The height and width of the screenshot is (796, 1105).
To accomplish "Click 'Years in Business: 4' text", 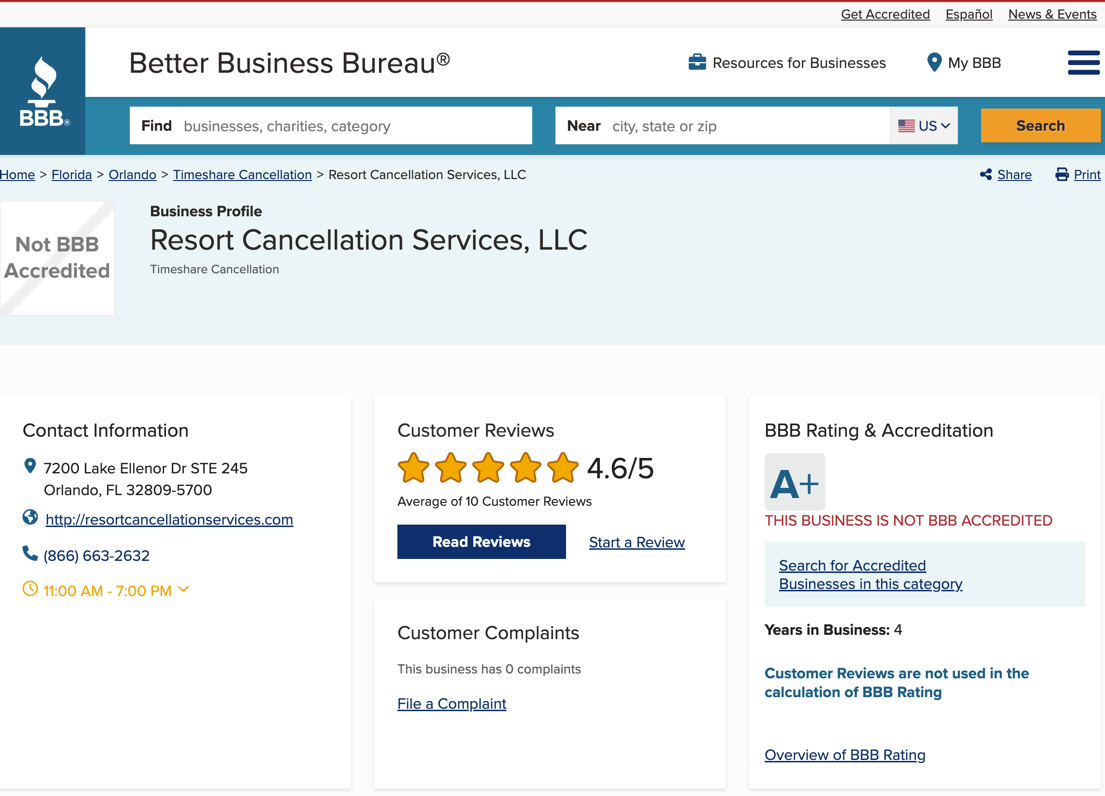I will point(833,630).
